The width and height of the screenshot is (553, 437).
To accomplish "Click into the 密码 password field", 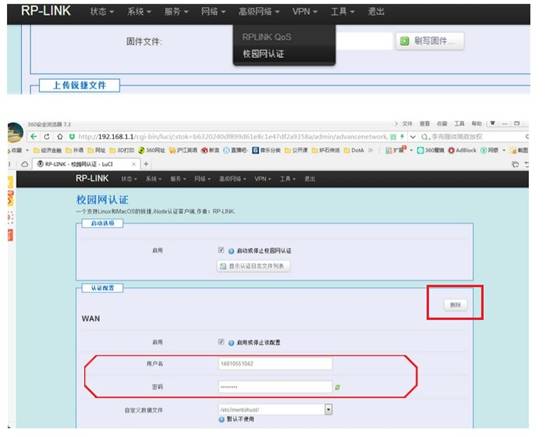I will pos(275,387).
